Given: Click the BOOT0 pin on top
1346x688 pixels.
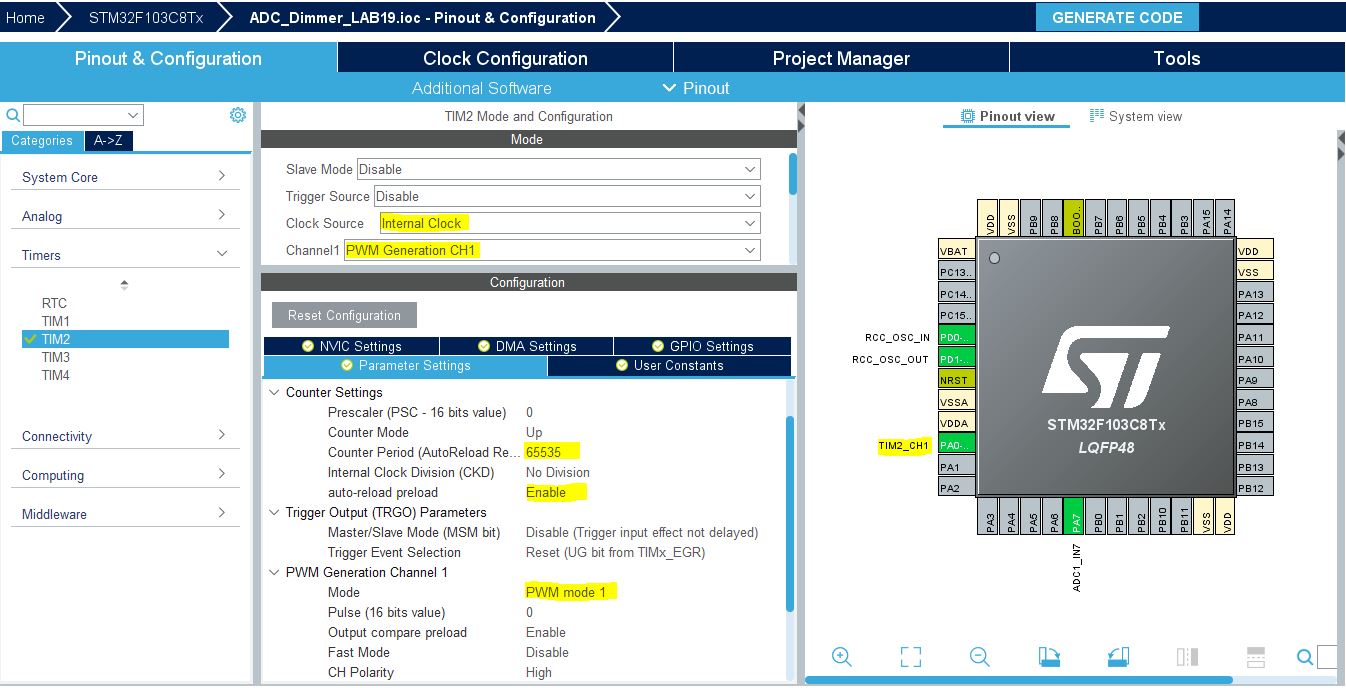Looking at the screenshot, I should coord(1074,218).
